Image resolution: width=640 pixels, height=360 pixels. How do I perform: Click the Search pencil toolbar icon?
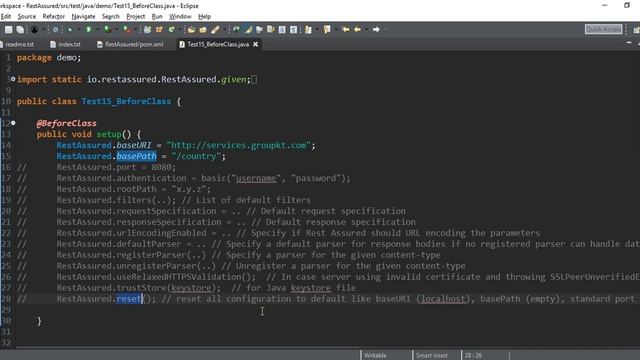click(x=215, y=29)
